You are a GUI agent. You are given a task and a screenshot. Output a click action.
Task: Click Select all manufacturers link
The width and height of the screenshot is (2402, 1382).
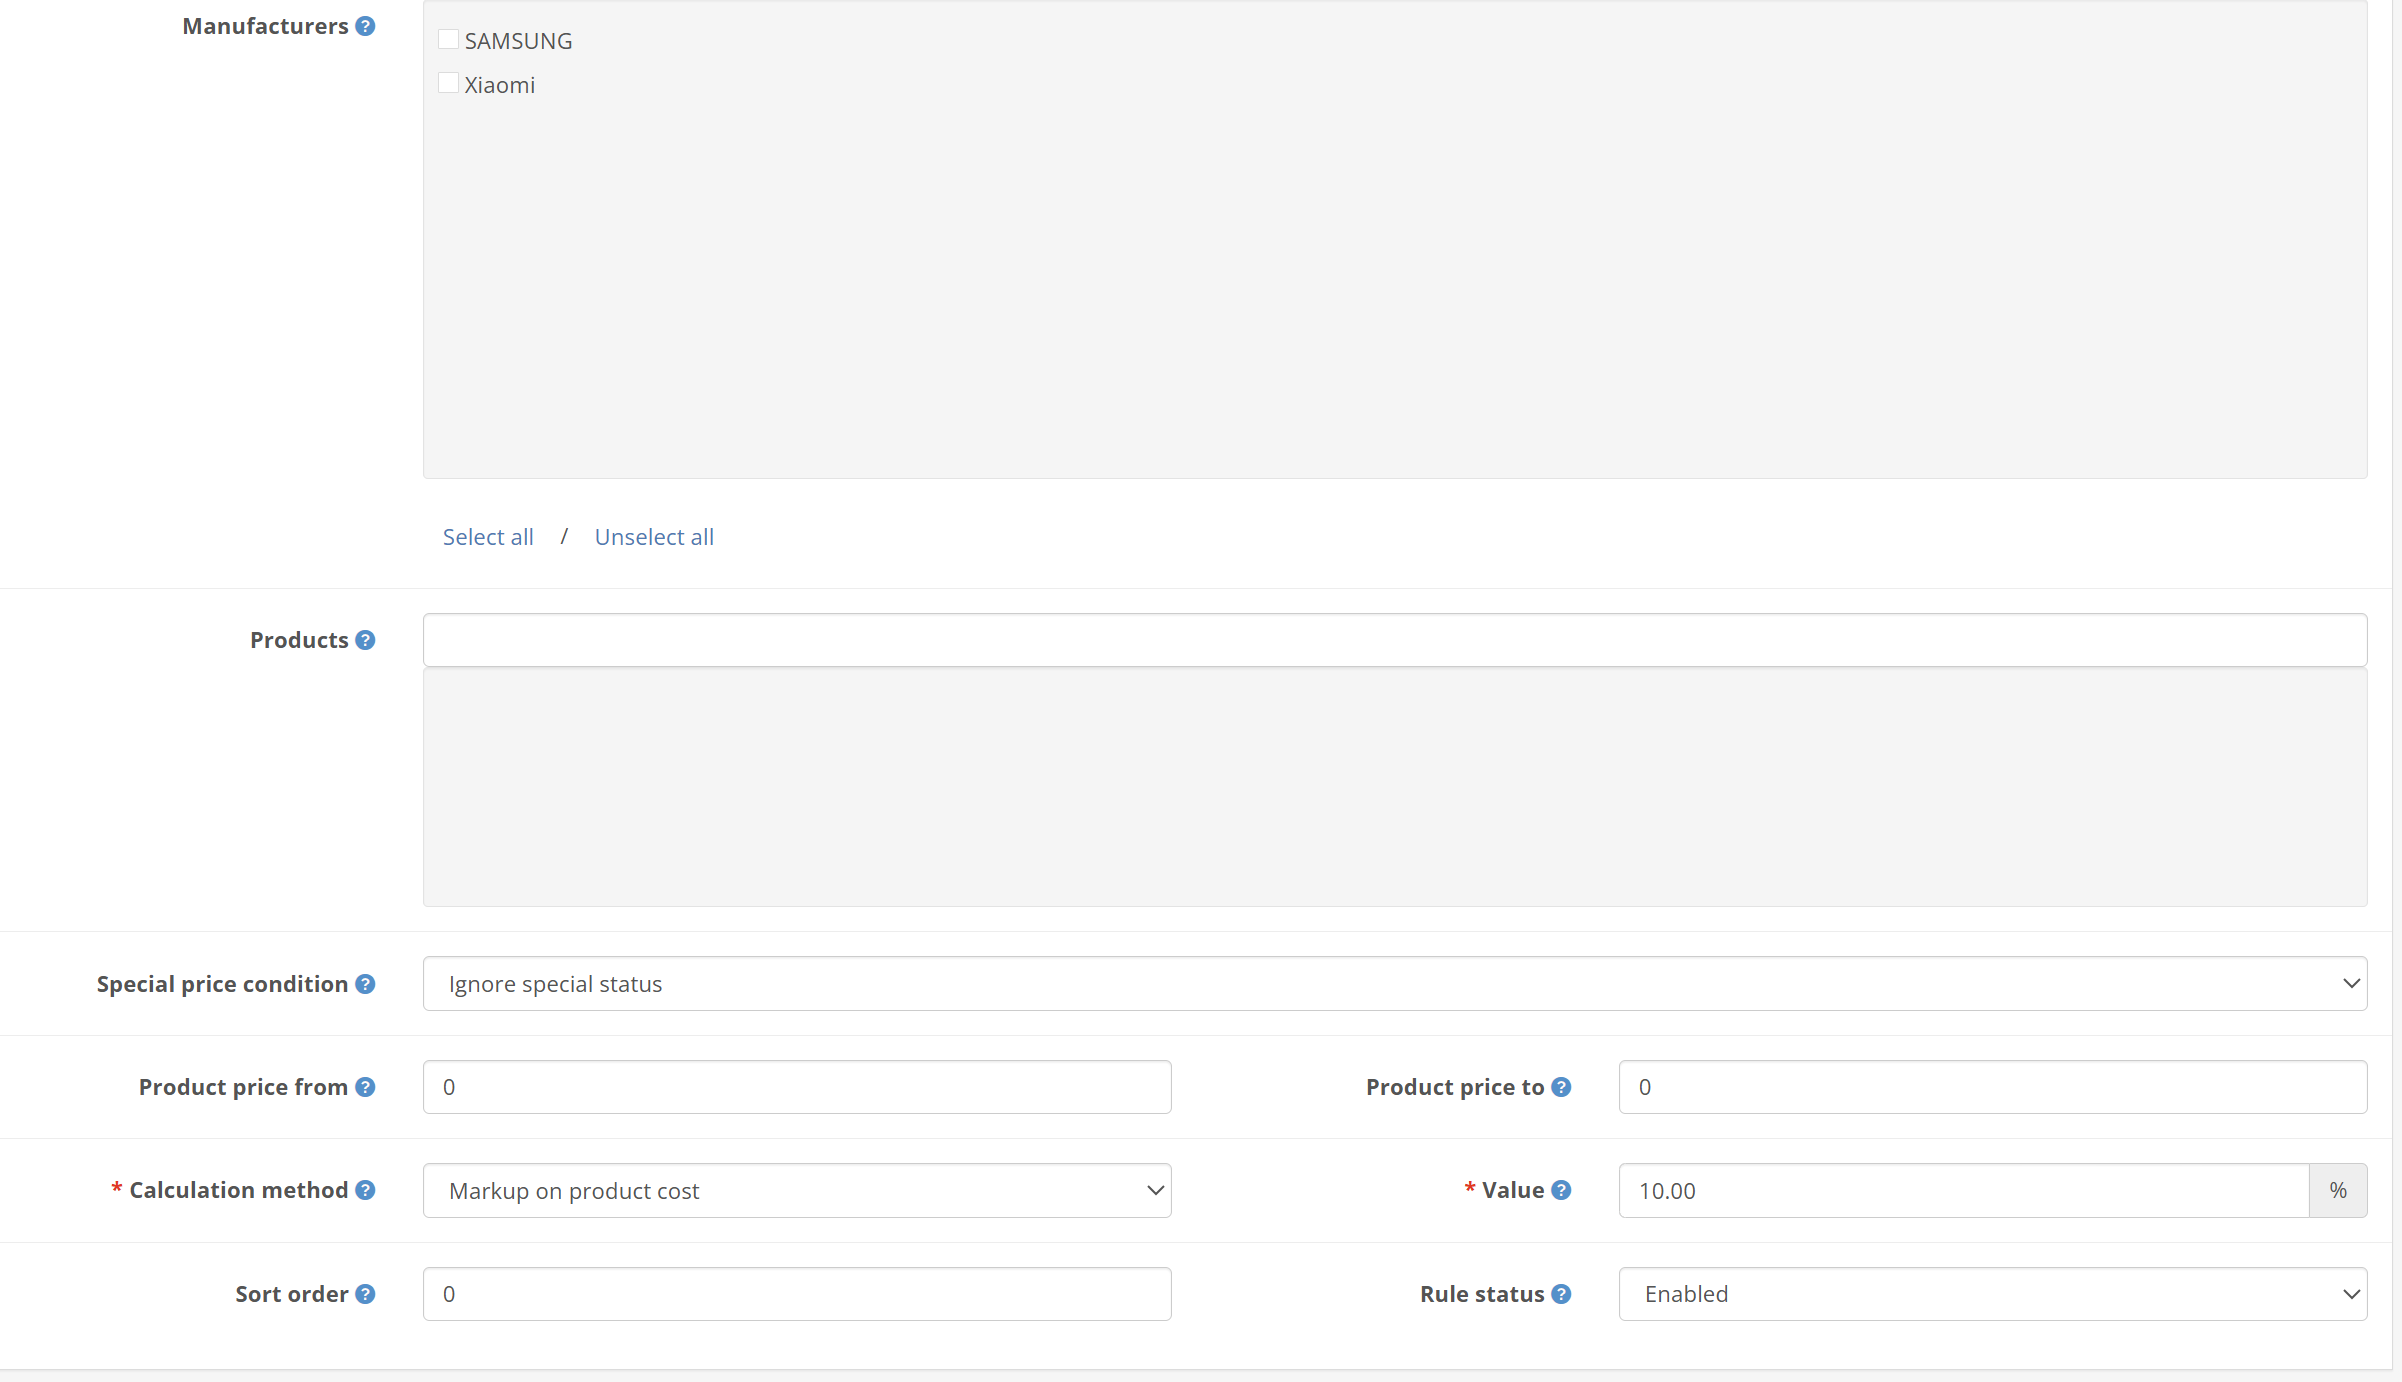tap(488, 537)
